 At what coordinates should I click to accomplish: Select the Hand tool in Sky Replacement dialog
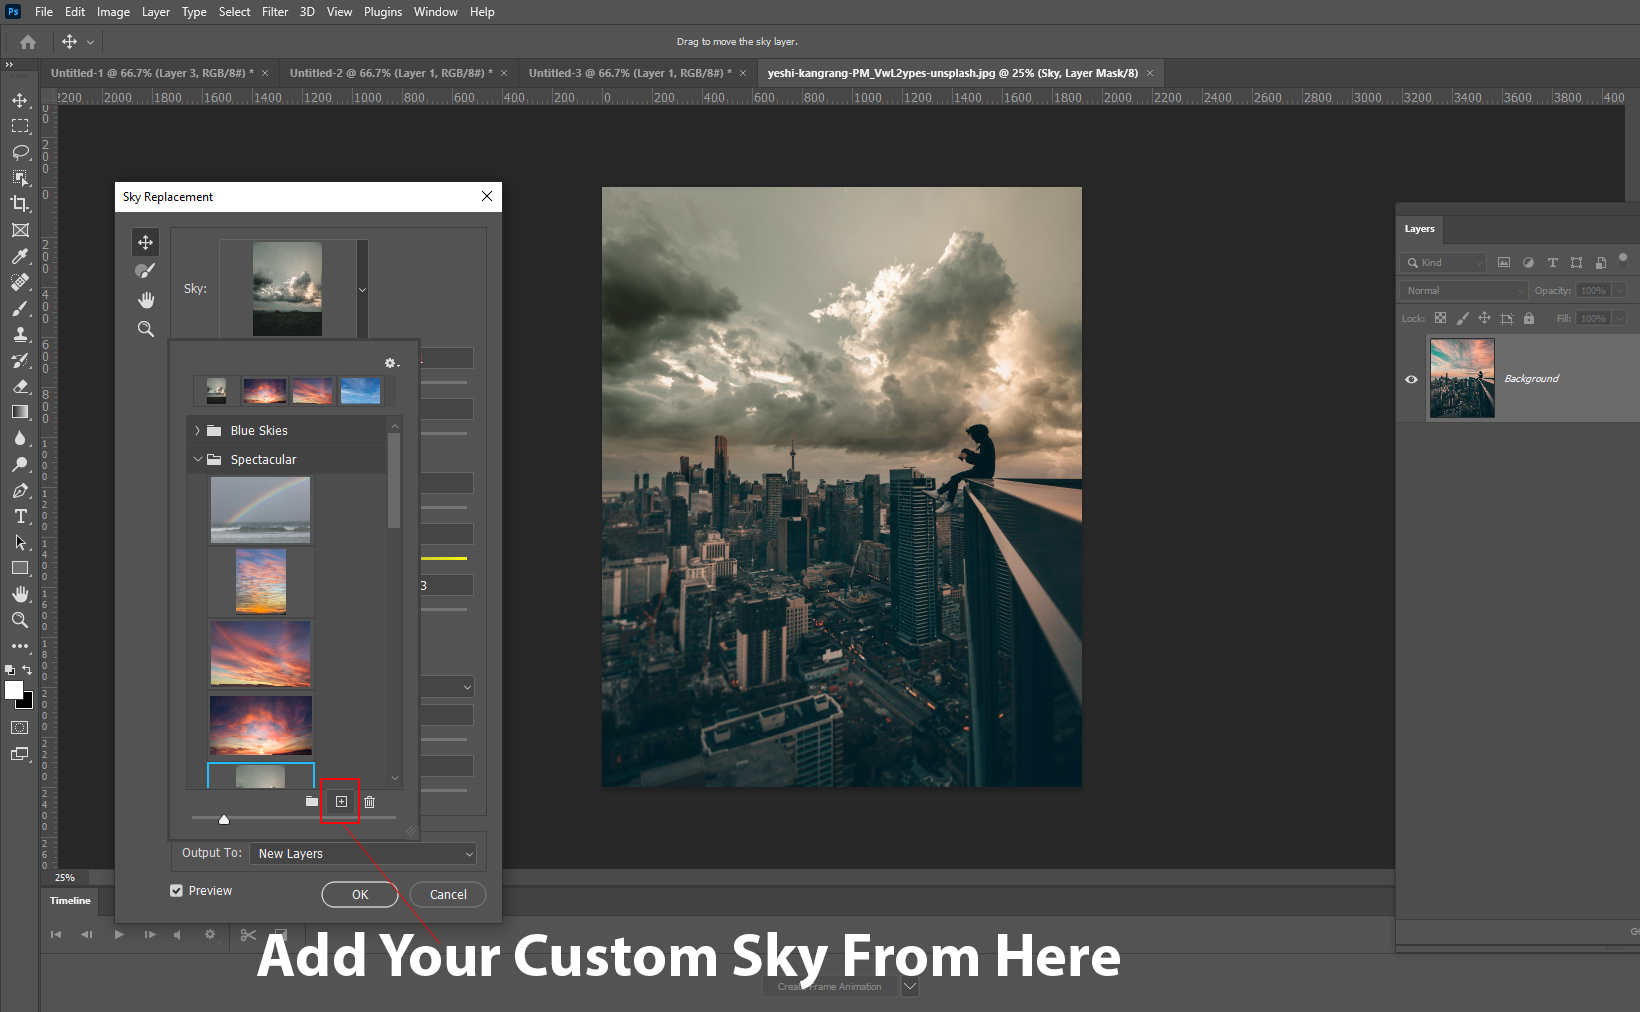145,300
